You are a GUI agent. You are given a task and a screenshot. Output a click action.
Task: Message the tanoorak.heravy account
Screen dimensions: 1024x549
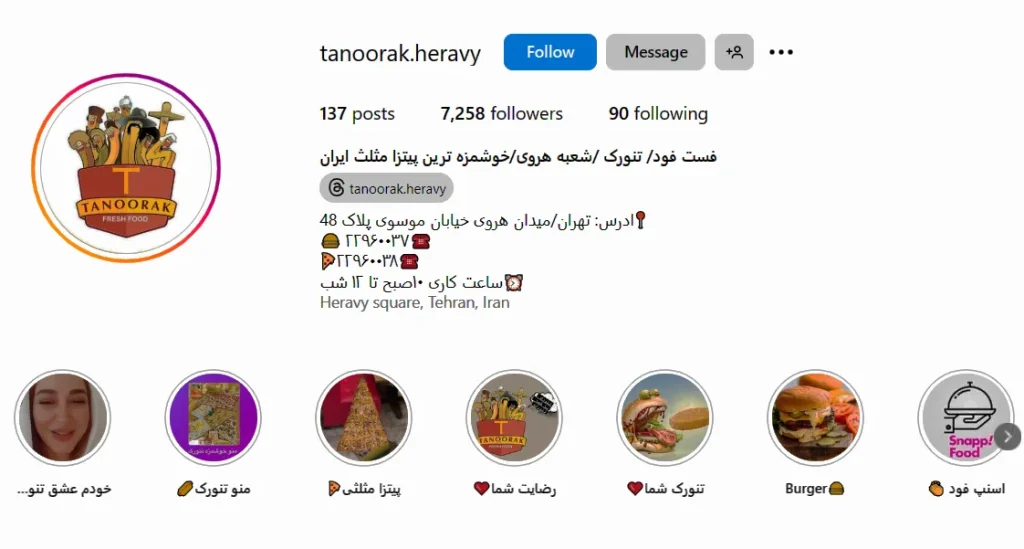656,52
